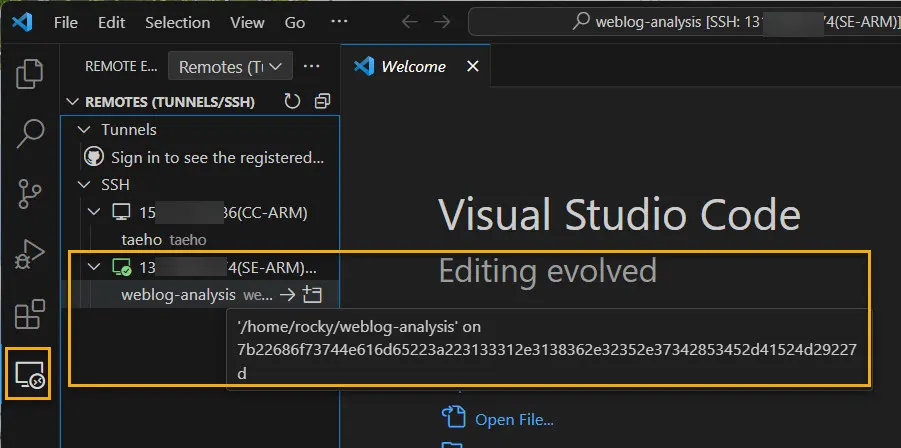Refresh the remotes list
901x448 pixels.
292,102
